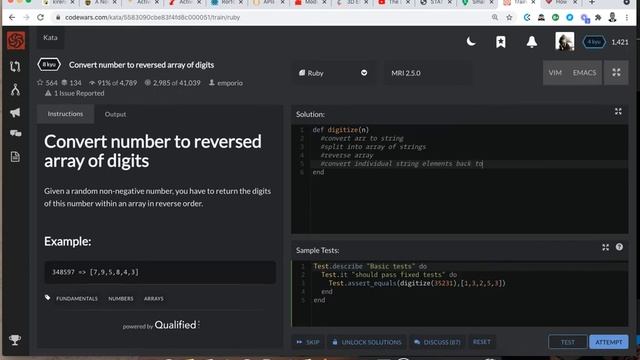Open the Sample Tests help icon

(619, 247)
